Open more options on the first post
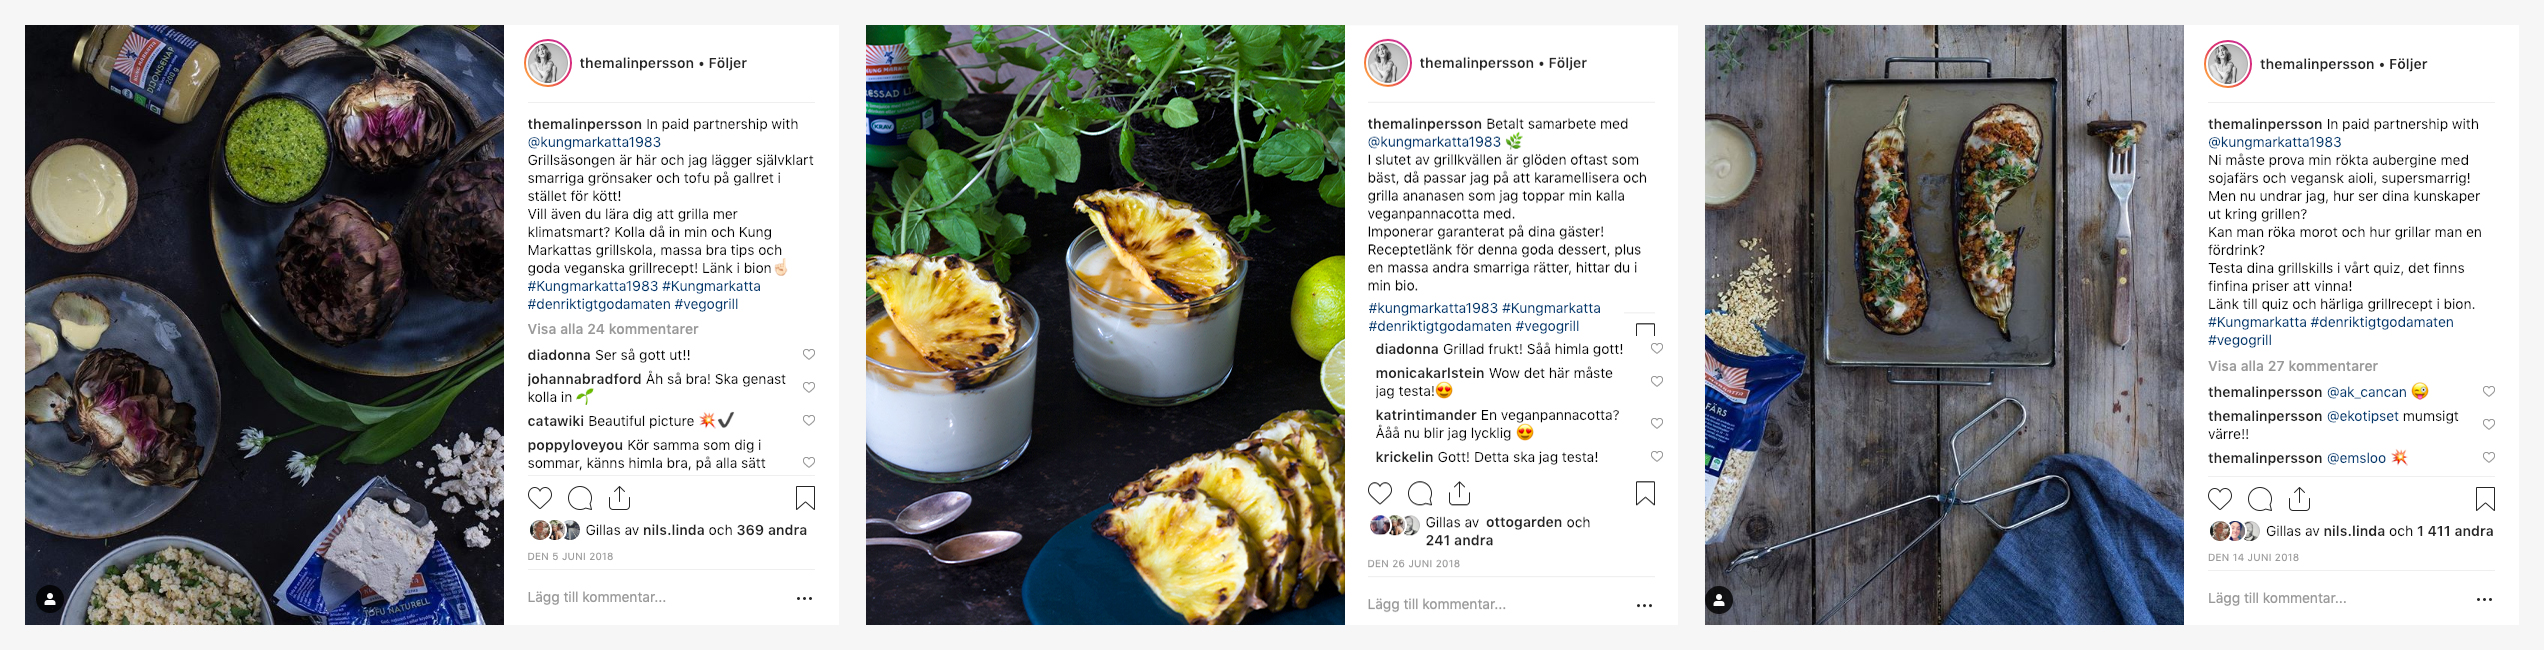This screenshot has height=650, width=2544. click(804, 598)
